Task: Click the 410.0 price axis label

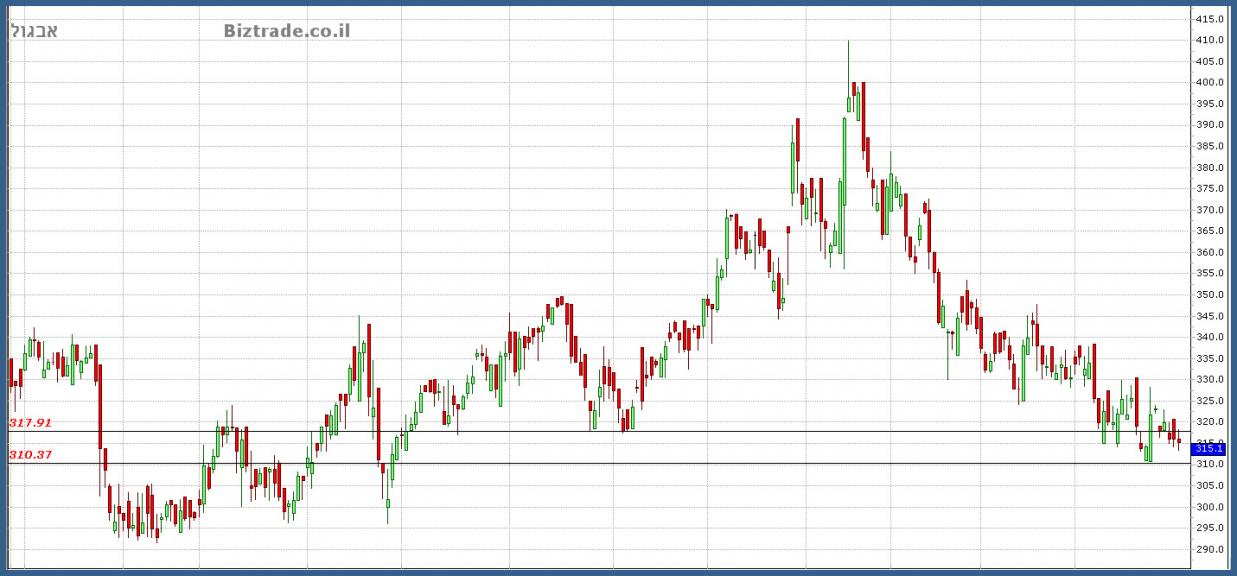Action: (1210, 40)
